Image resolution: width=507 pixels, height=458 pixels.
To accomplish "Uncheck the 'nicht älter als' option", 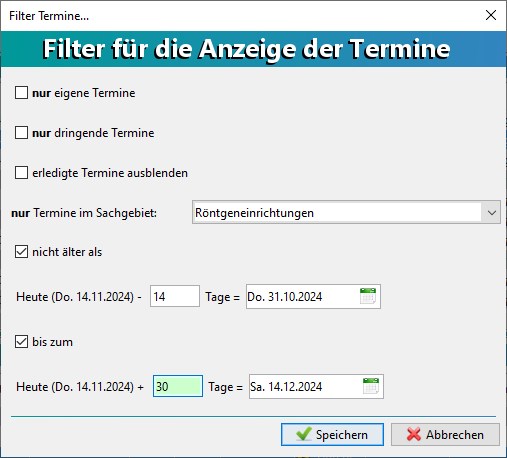I will [21, 252].
